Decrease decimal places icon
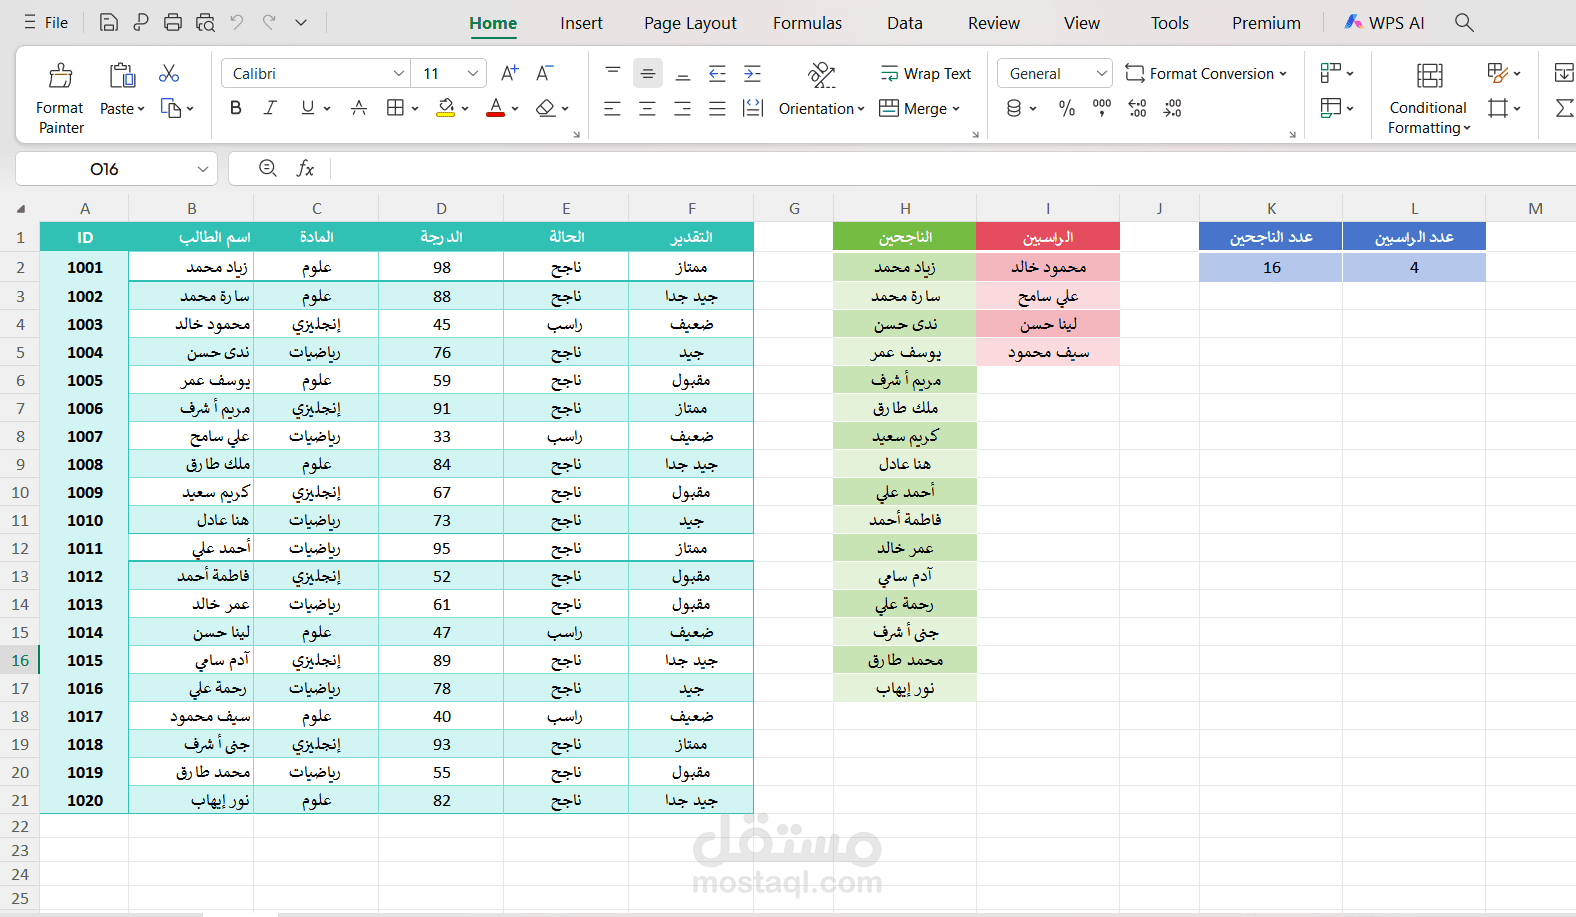 point(1172,108)
